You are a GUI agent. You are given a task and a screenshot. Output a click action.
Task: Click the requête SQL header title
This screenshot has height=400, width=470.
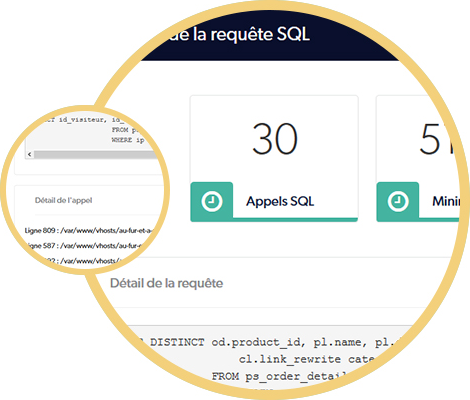(240, 34)
